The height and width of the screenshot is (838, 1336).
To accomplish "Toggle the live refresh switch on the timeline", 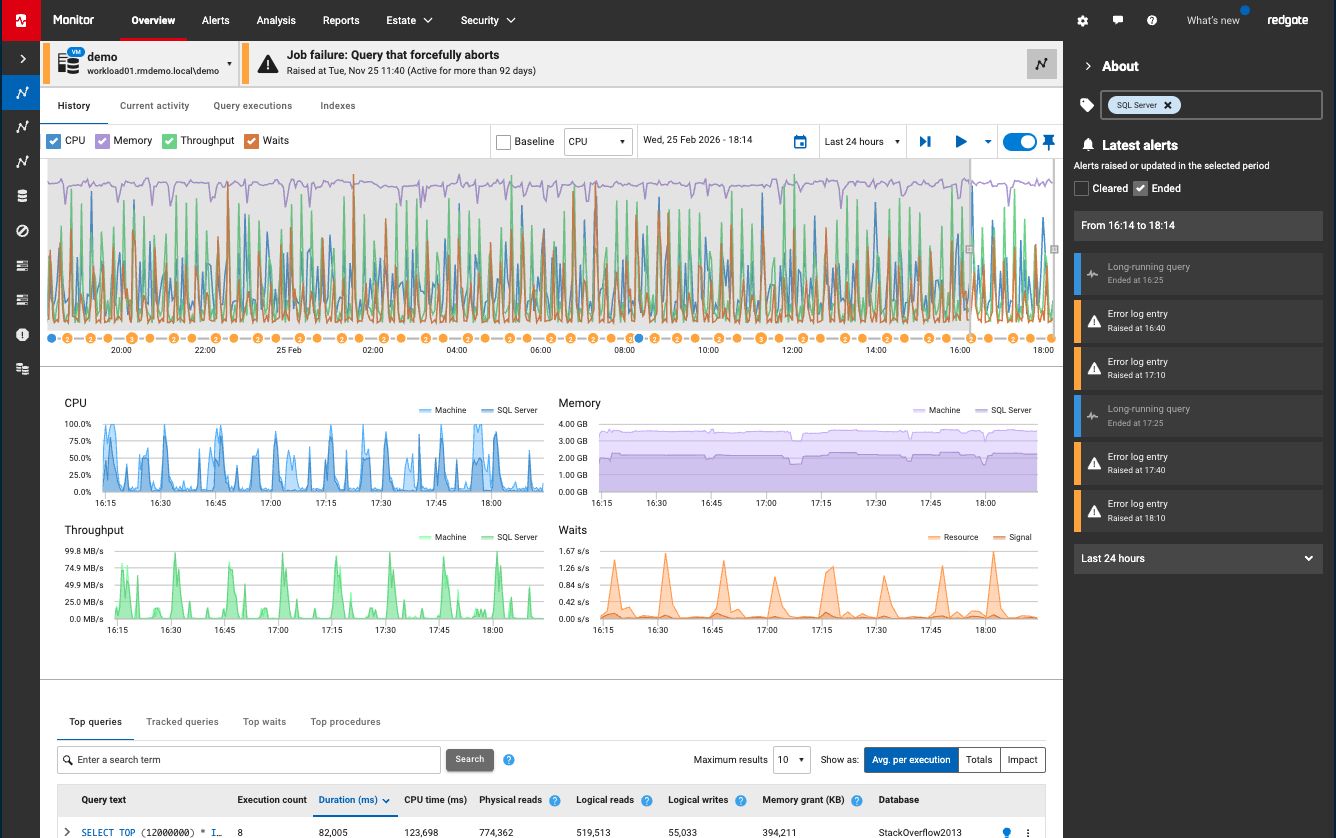I will pyautogui.click(x=1018, y=142).
